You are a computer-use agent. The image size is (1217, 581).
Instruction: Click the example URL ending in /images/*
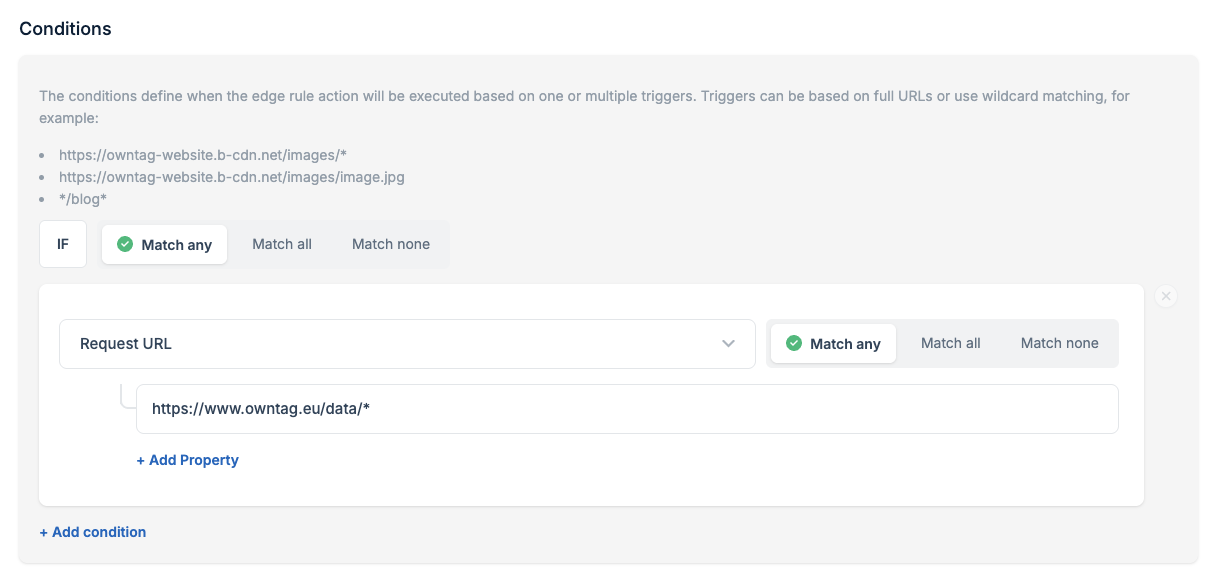(x=203, y=155)
